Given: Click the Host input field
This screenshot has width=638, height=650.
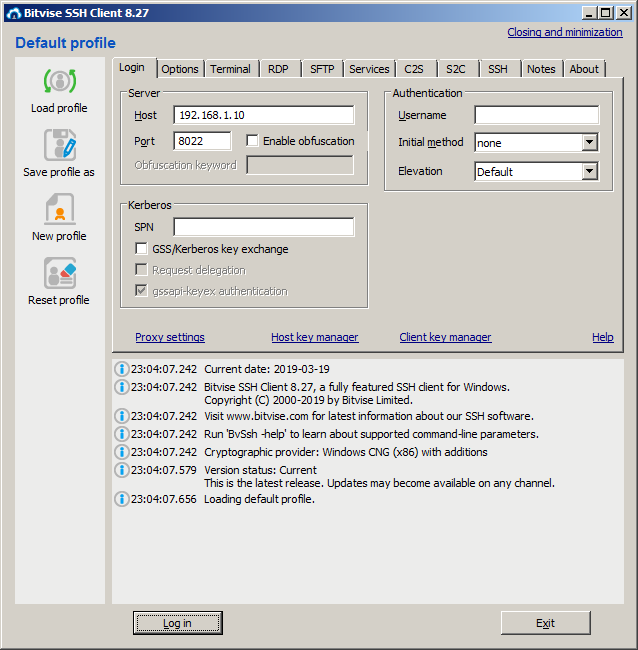Looking at the screenshot, I should pyautogui.click(x=264, y=115).
